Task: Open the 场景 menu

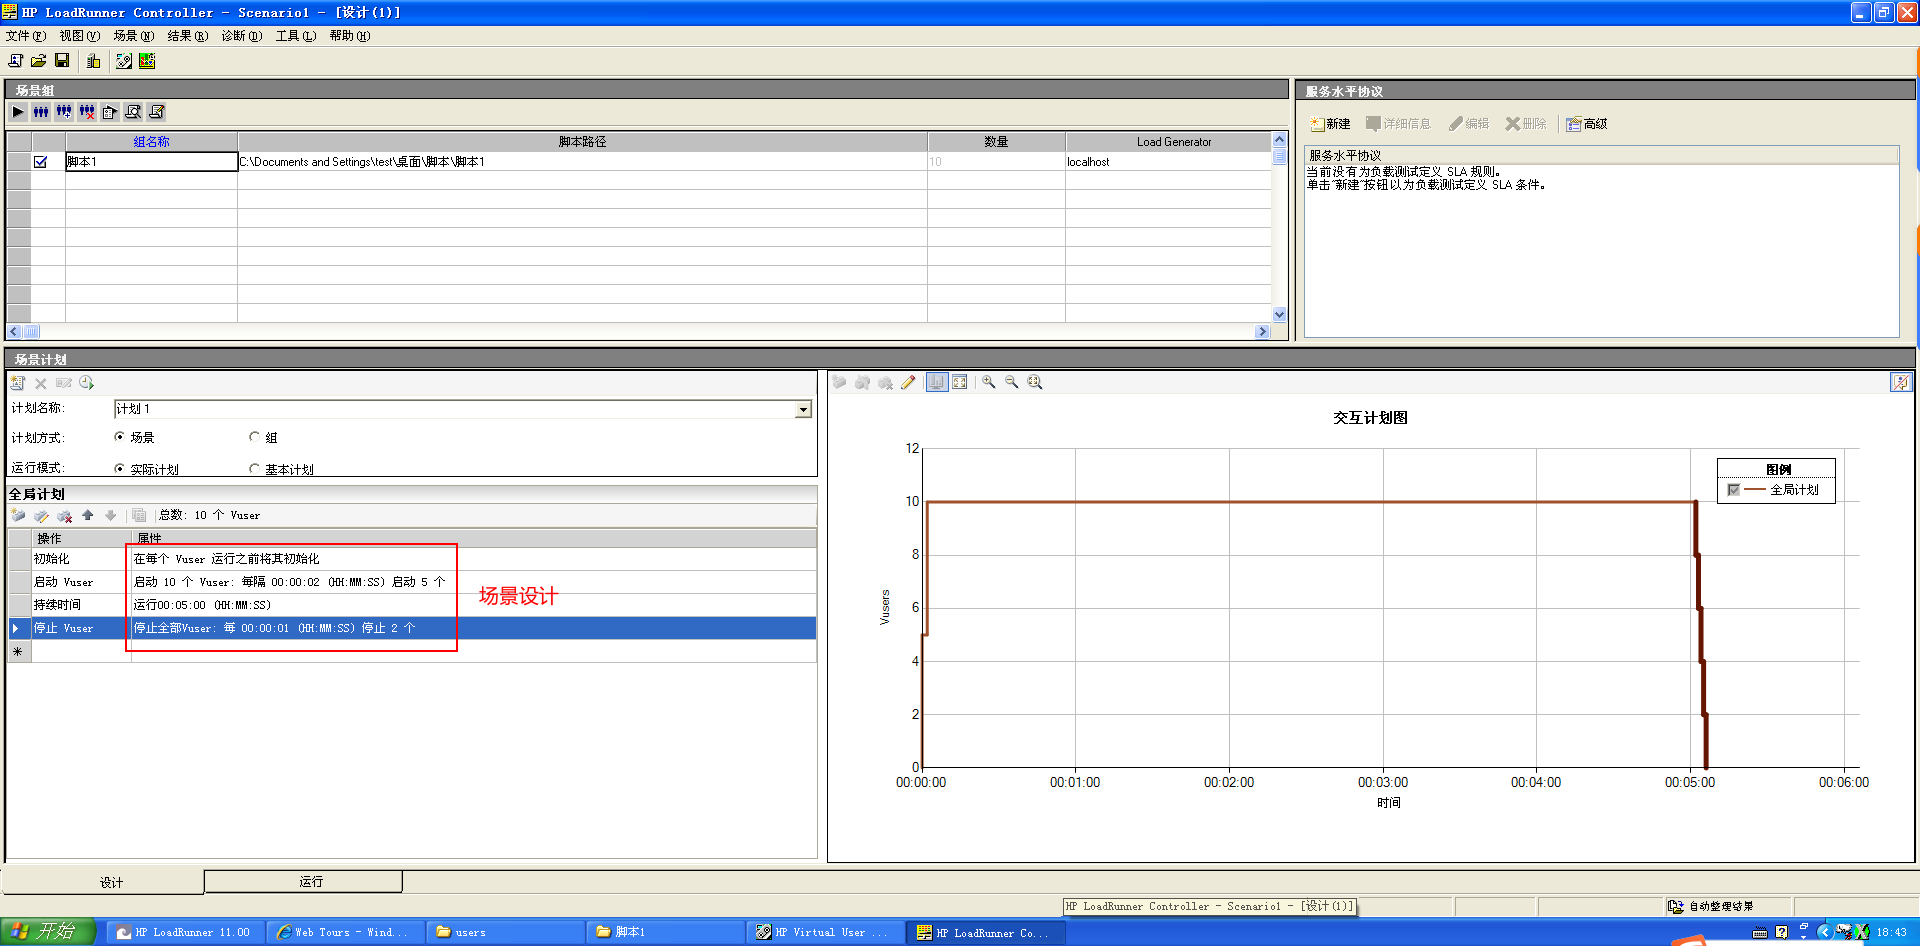Action: 133,36
